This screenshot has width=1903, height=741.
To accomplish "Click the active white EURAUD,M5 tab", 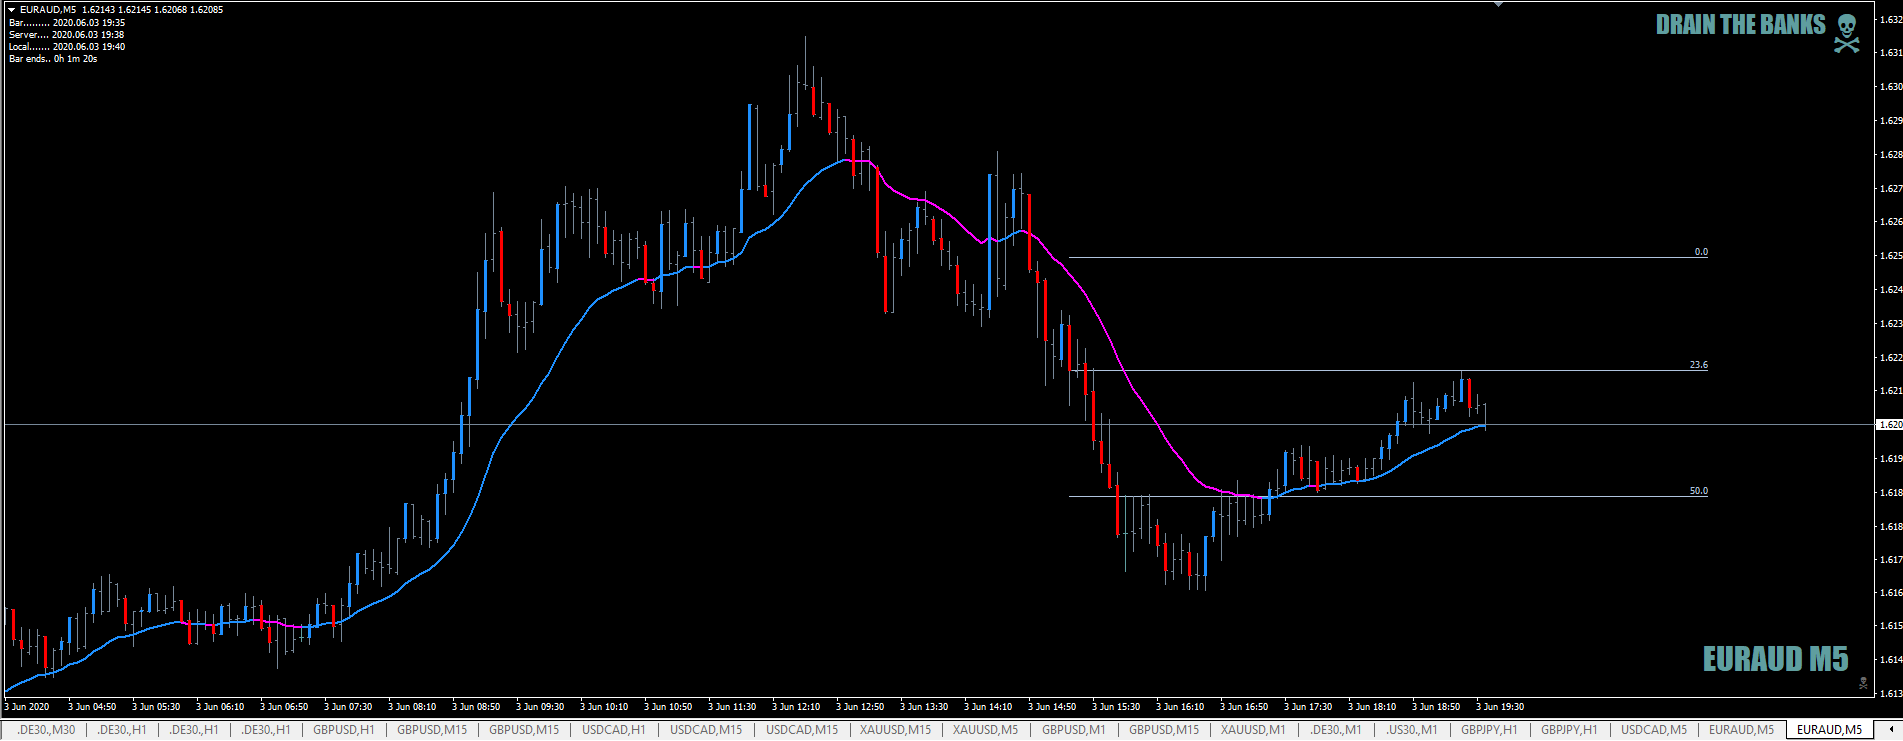I will [x=1829, y=730].
